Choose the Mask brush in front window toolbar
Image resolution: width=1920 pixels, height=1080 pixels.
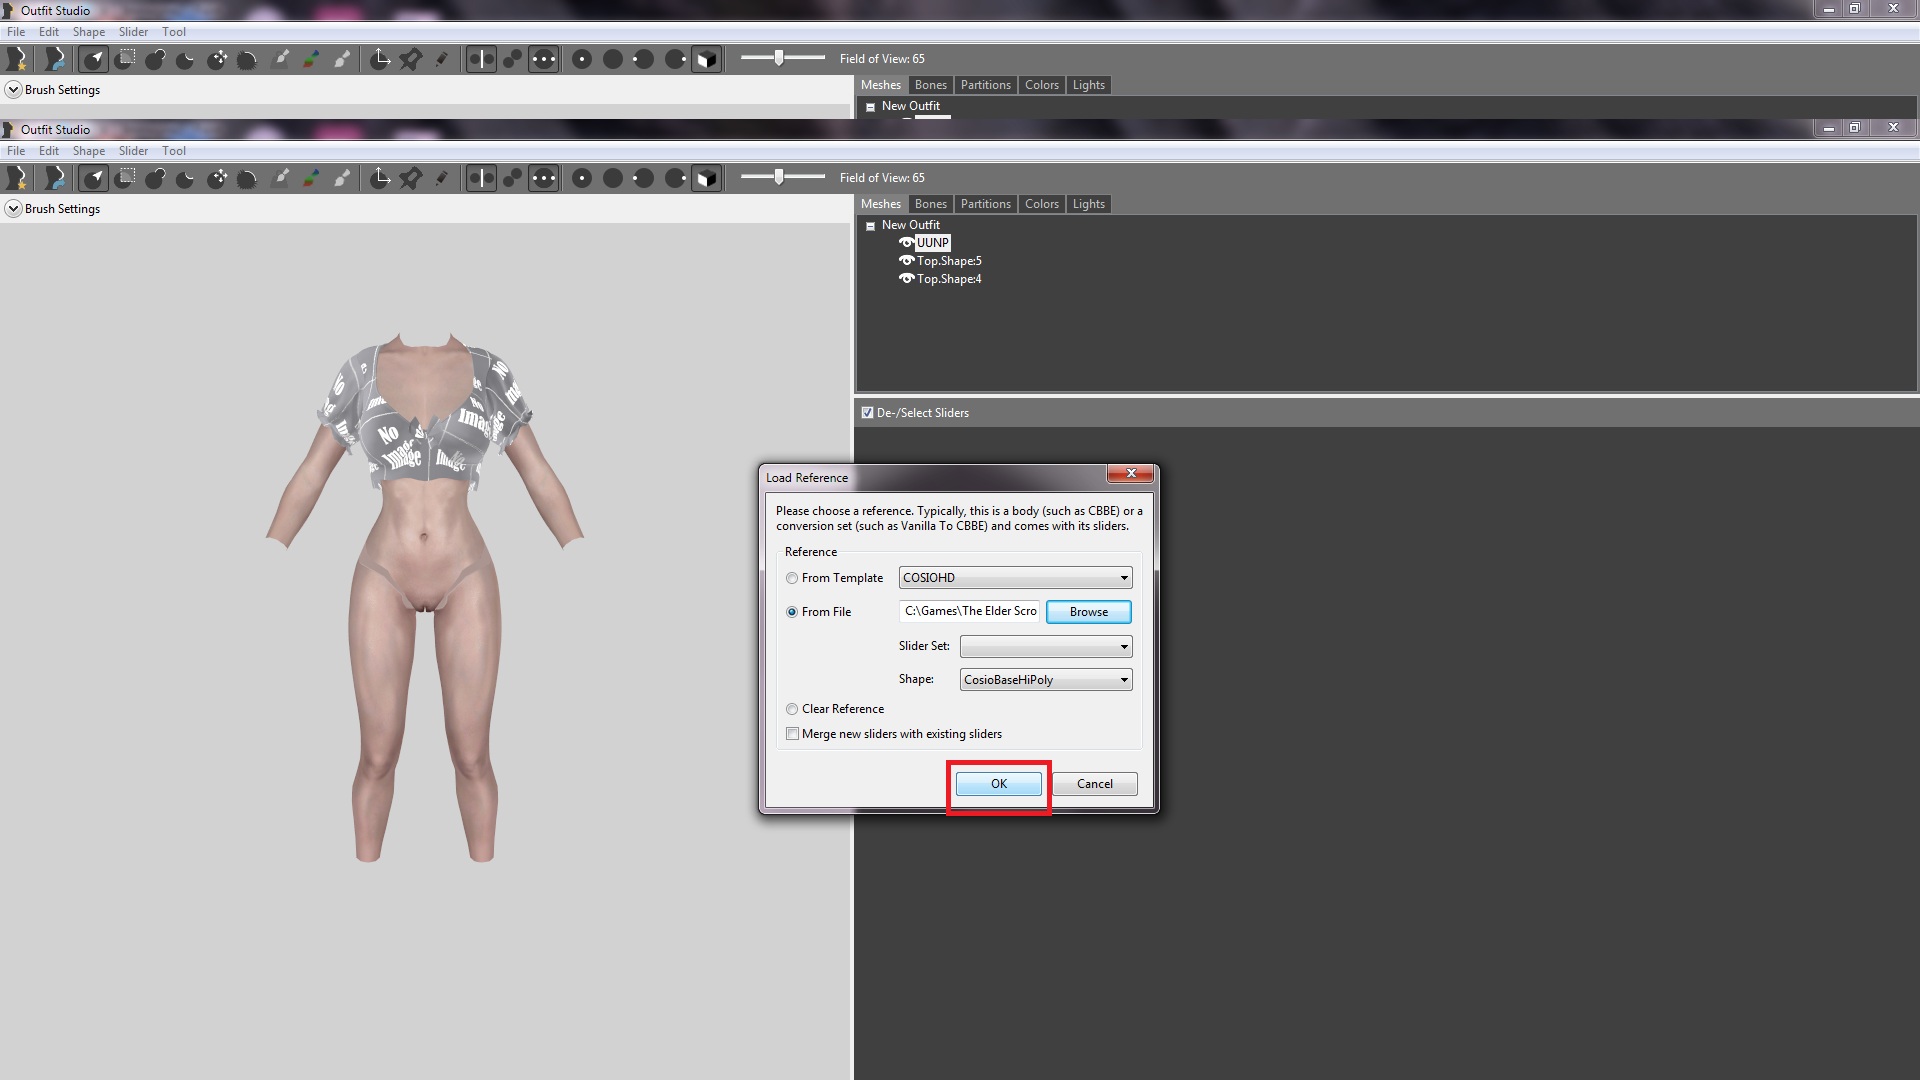pos(125,178)
